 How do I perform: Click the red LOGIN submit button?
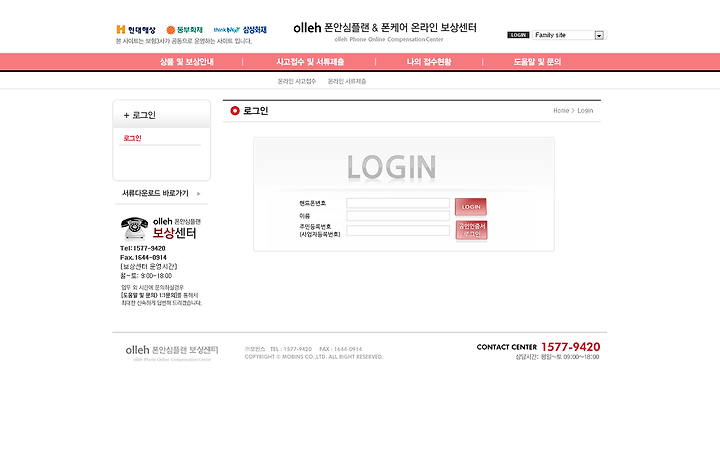pos(471,207)
